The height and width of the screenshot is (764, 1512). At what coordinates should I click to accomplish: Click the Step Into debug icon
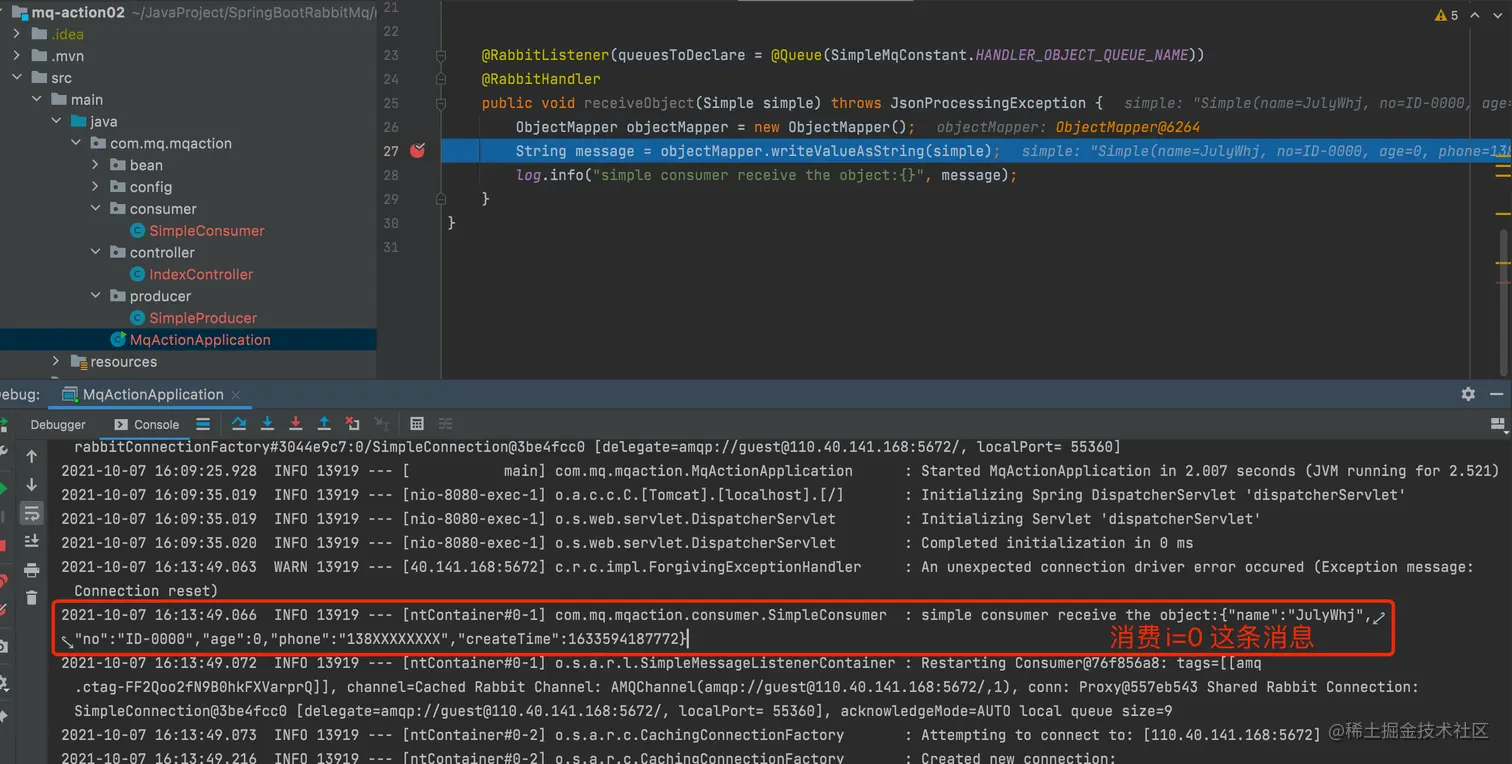click(x=267, y=424)
